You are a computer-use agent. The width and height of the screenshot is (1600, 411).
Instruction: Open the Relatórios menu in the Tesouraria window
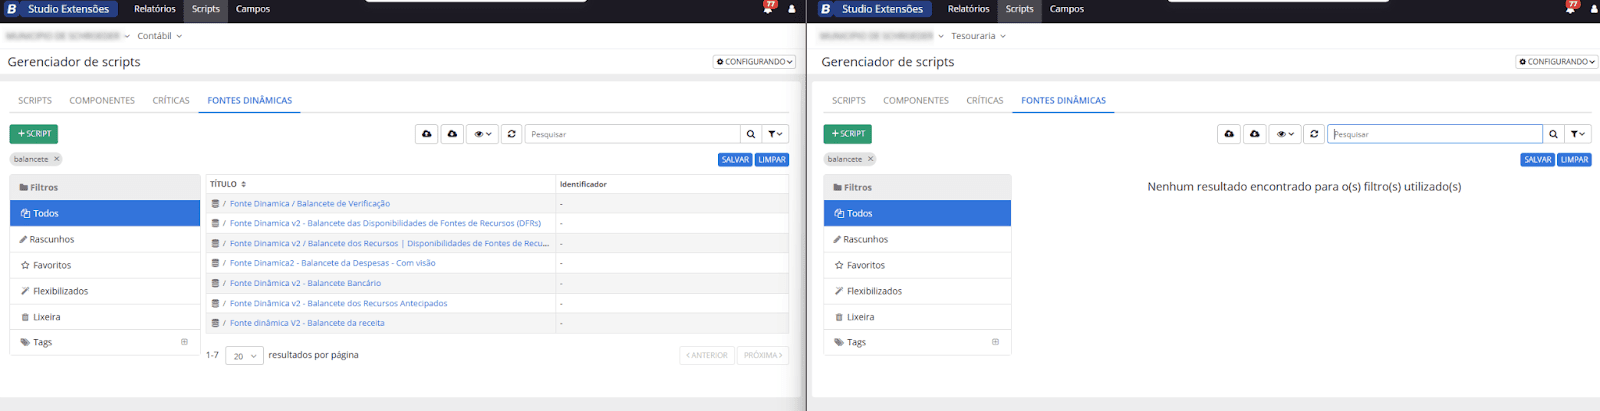point(968,9)
